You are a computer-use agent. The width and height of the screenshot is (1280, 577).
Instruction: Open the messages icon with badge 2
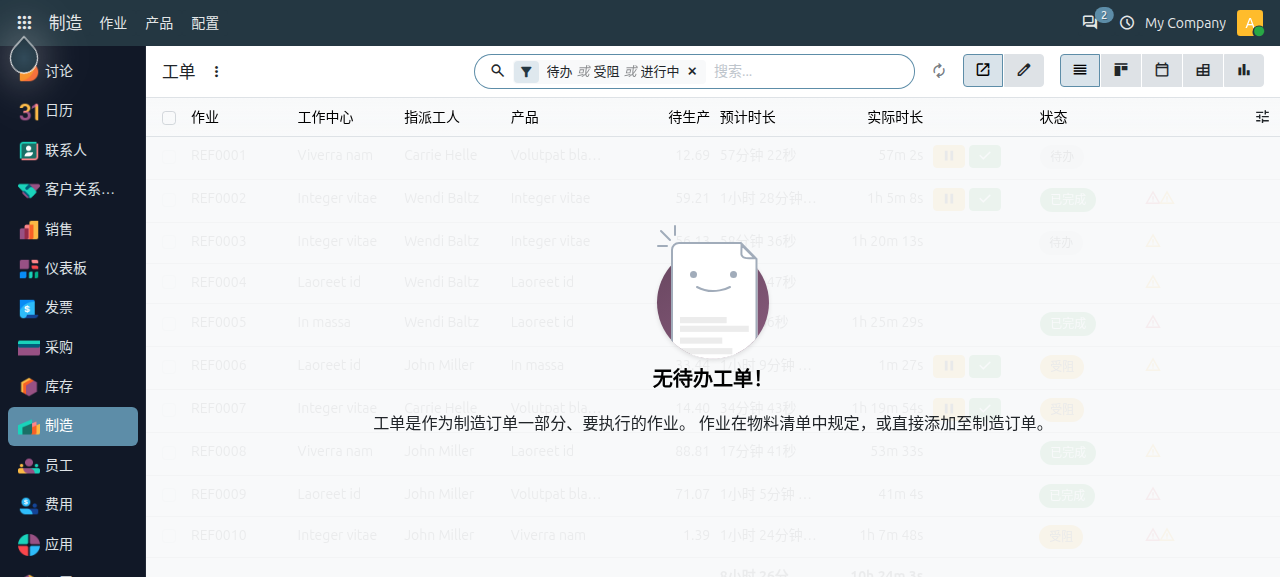pos(1090,22)
